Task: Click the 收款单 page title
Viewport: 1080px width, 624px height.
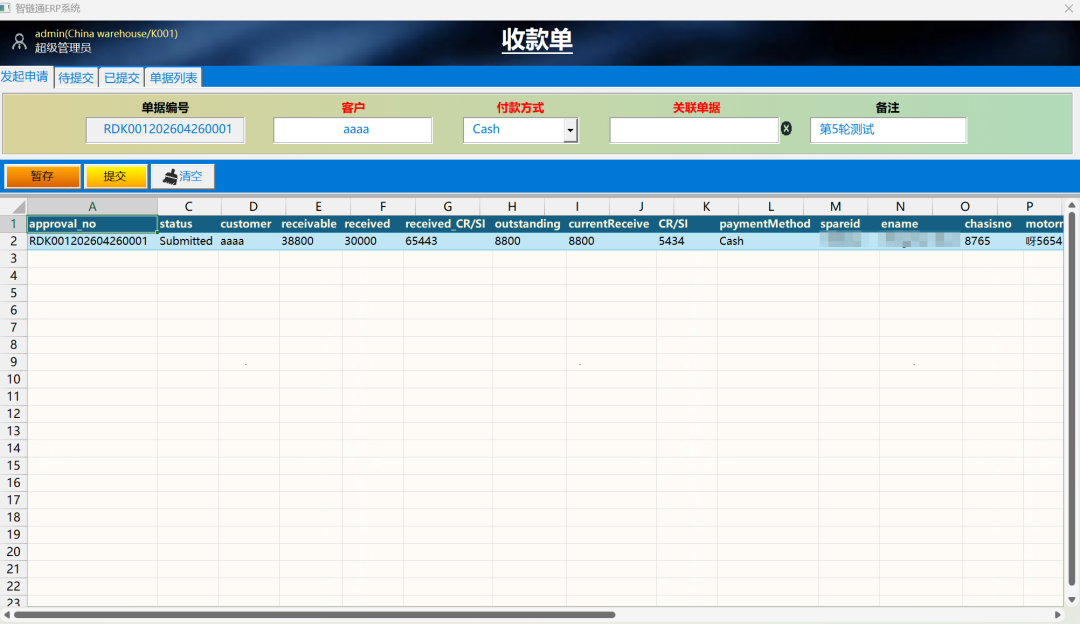Action: click(x=537, y=39)
